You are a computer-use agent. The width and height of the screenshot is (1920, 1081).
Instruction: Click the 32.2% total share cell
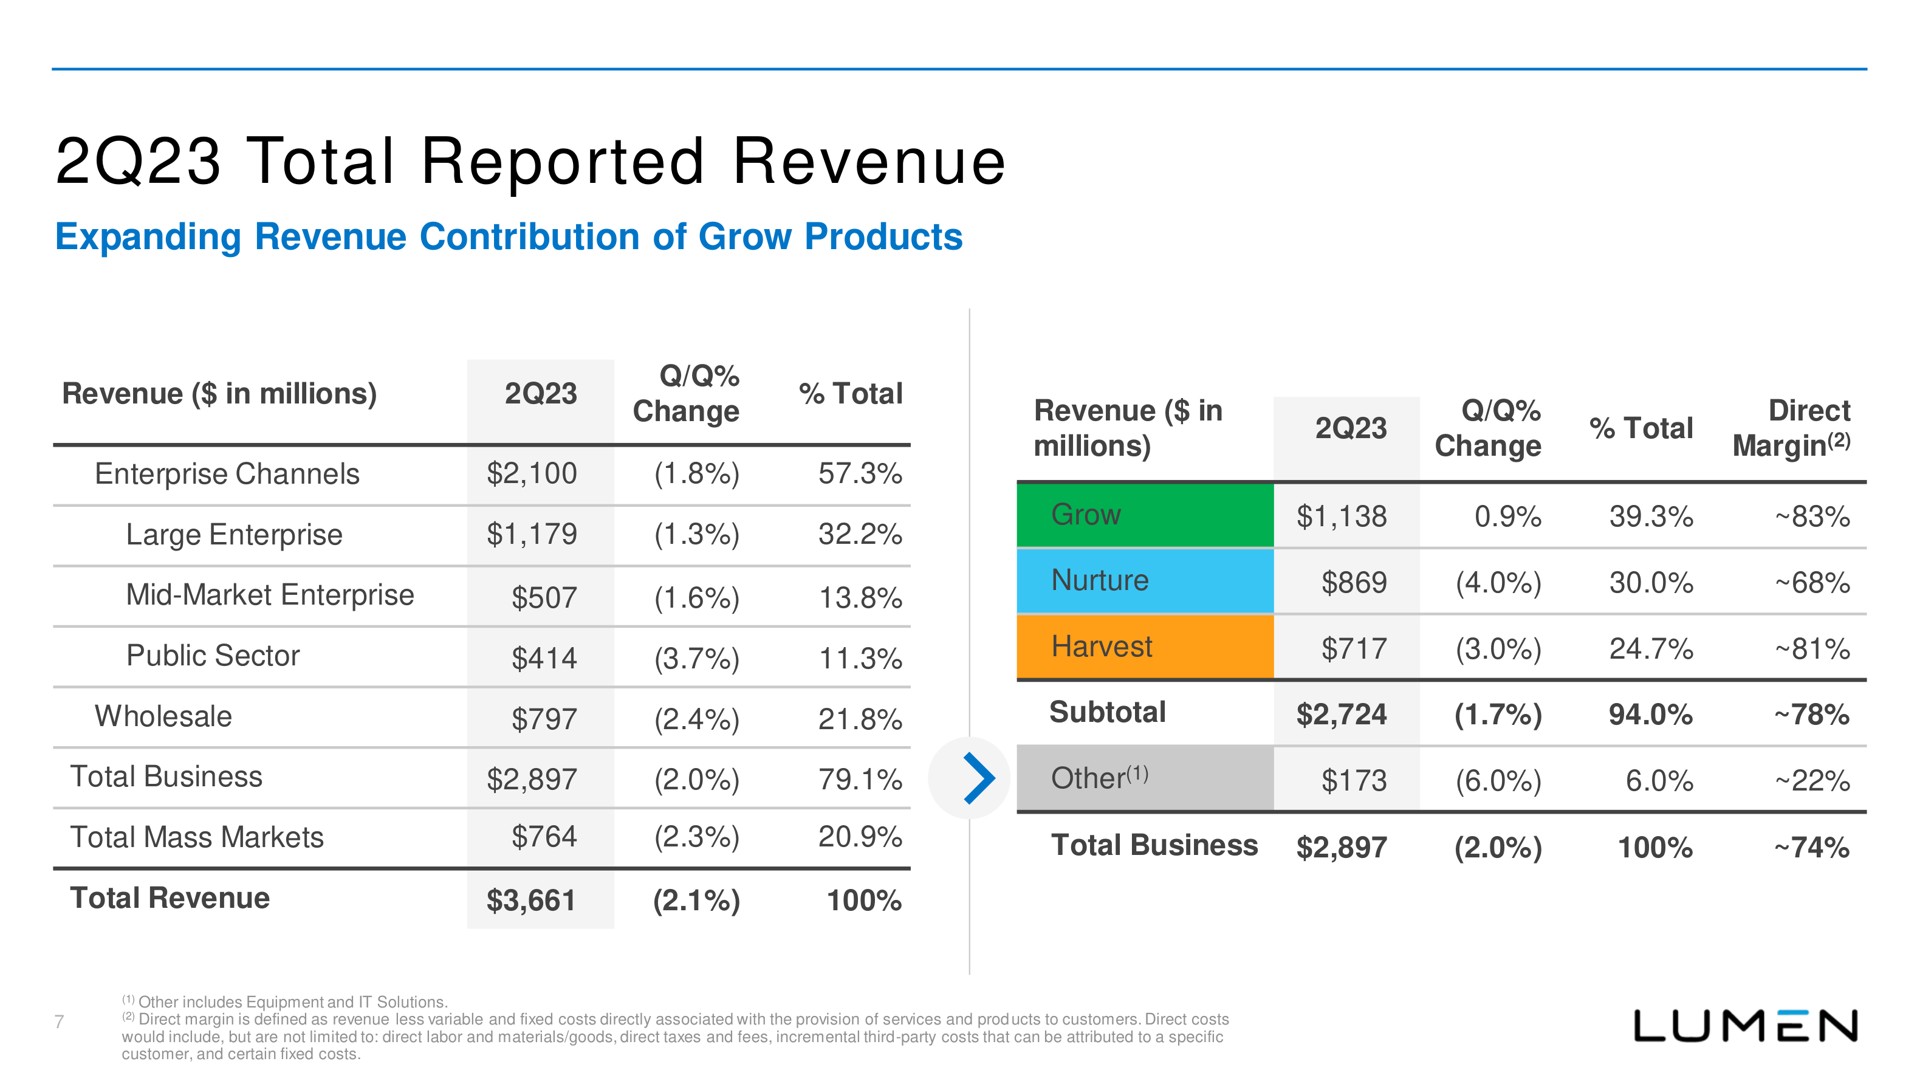[x=860, y=534]
